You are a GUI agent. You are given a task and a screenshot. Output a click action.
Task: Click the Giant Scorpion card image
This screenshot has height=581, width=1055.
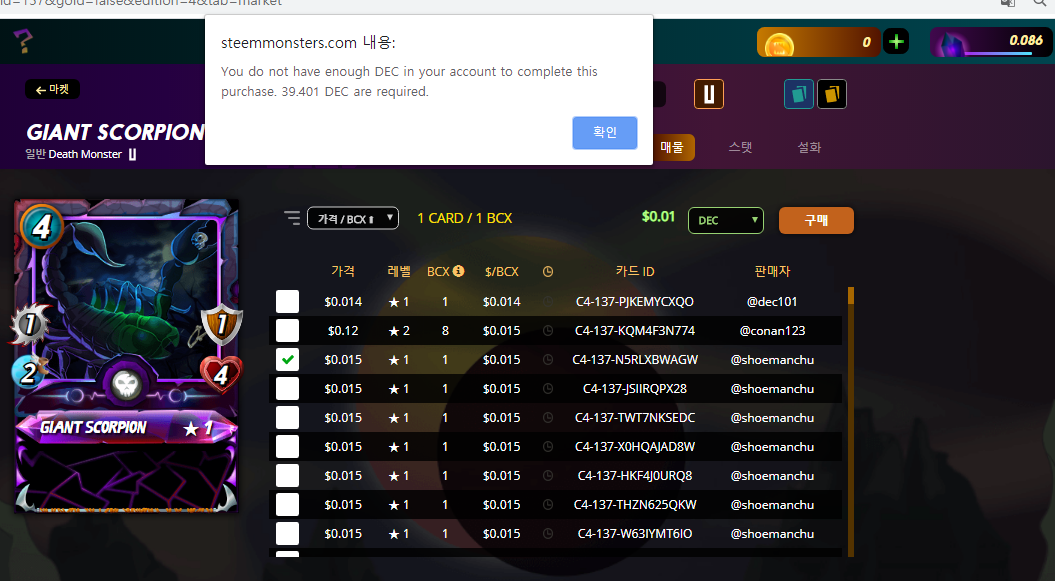click(x=126, y=356)
